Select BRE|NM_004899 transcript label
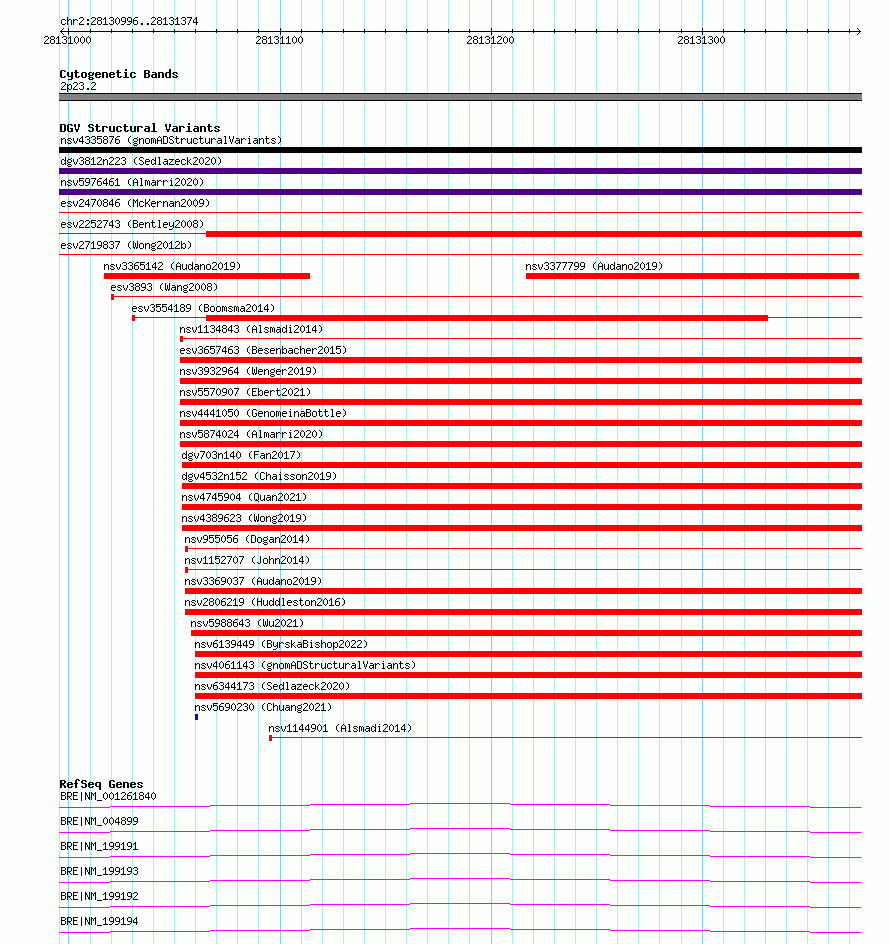The image size is (890, 944). 99,821
